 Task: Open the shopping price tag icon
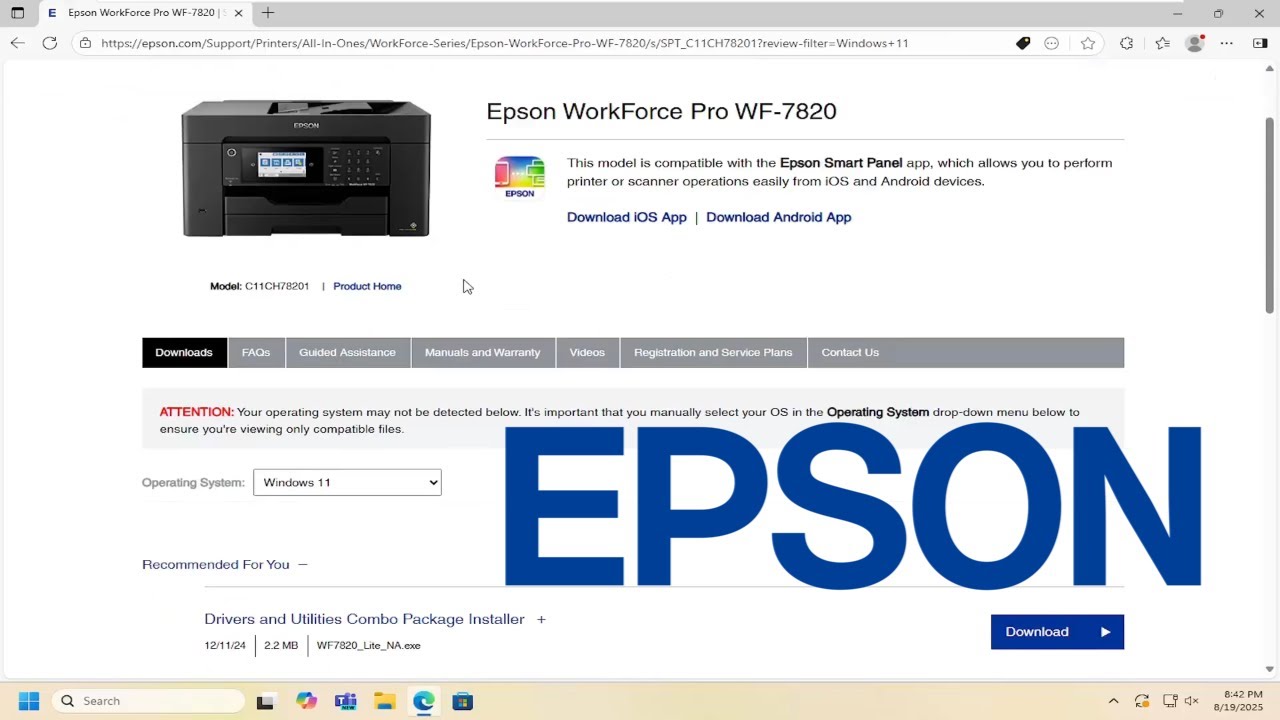coord(1023,43)
